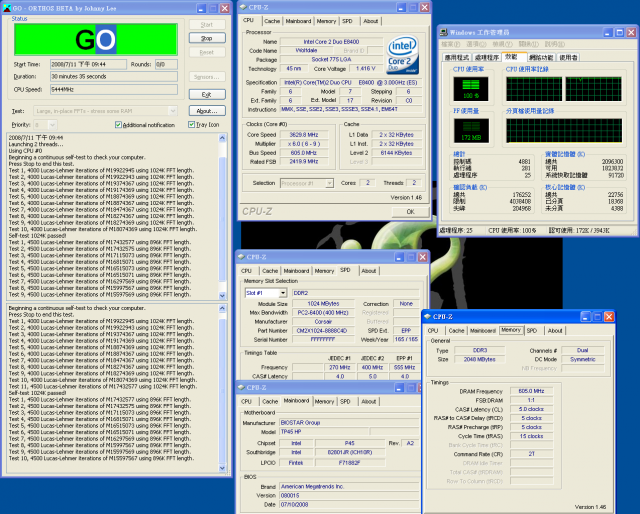Select Mainboard tab in CPU-Z Memory window
The image size is (640, 514).
482,331
